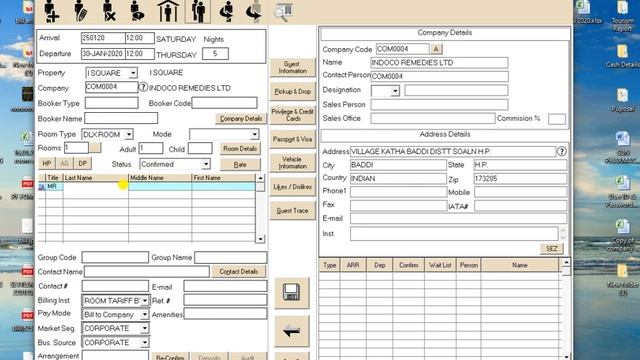
Task: Click the Arrival date field
Action: pos(103,38)
